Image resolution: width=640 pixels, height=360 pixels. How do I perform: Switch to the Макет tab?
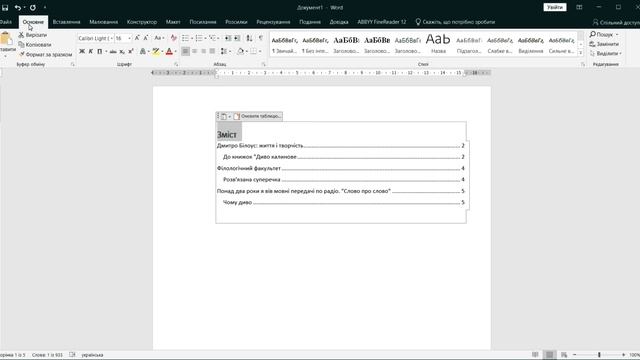[x=173, y=22]
